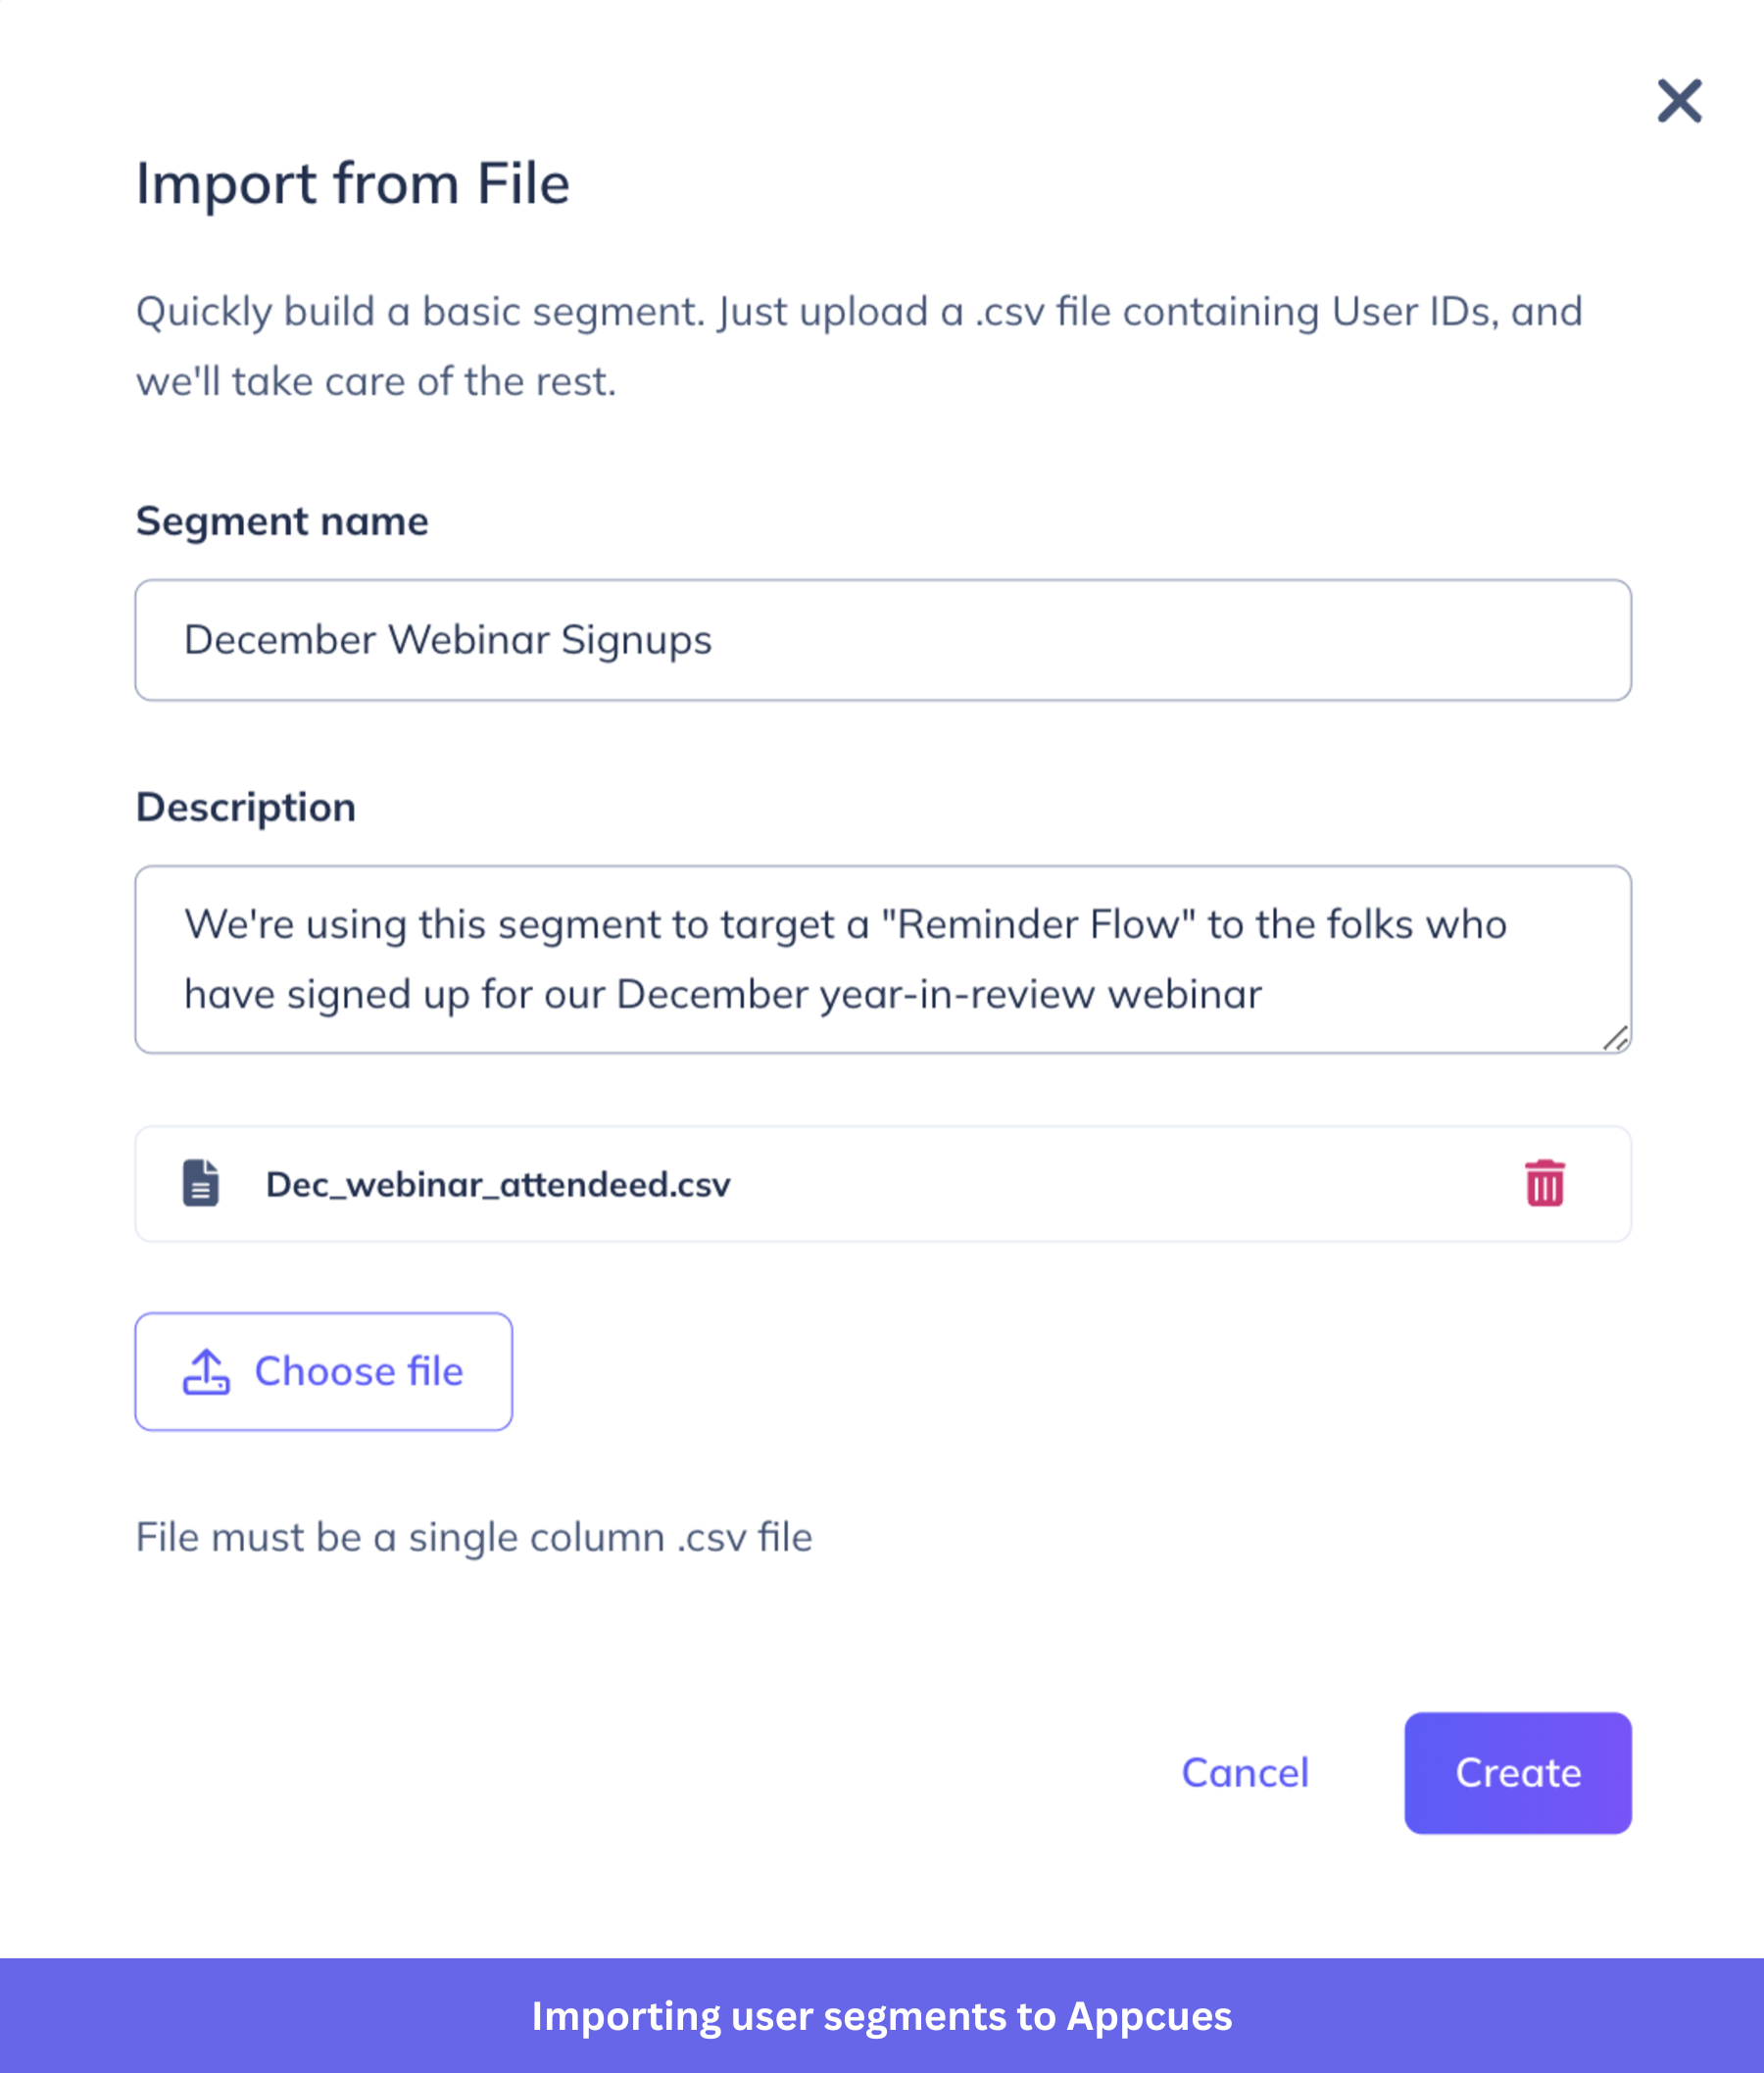This screenshot has width=1764, height=2073.
Task: Select the Segment name input field
Action: click(882, 639)
